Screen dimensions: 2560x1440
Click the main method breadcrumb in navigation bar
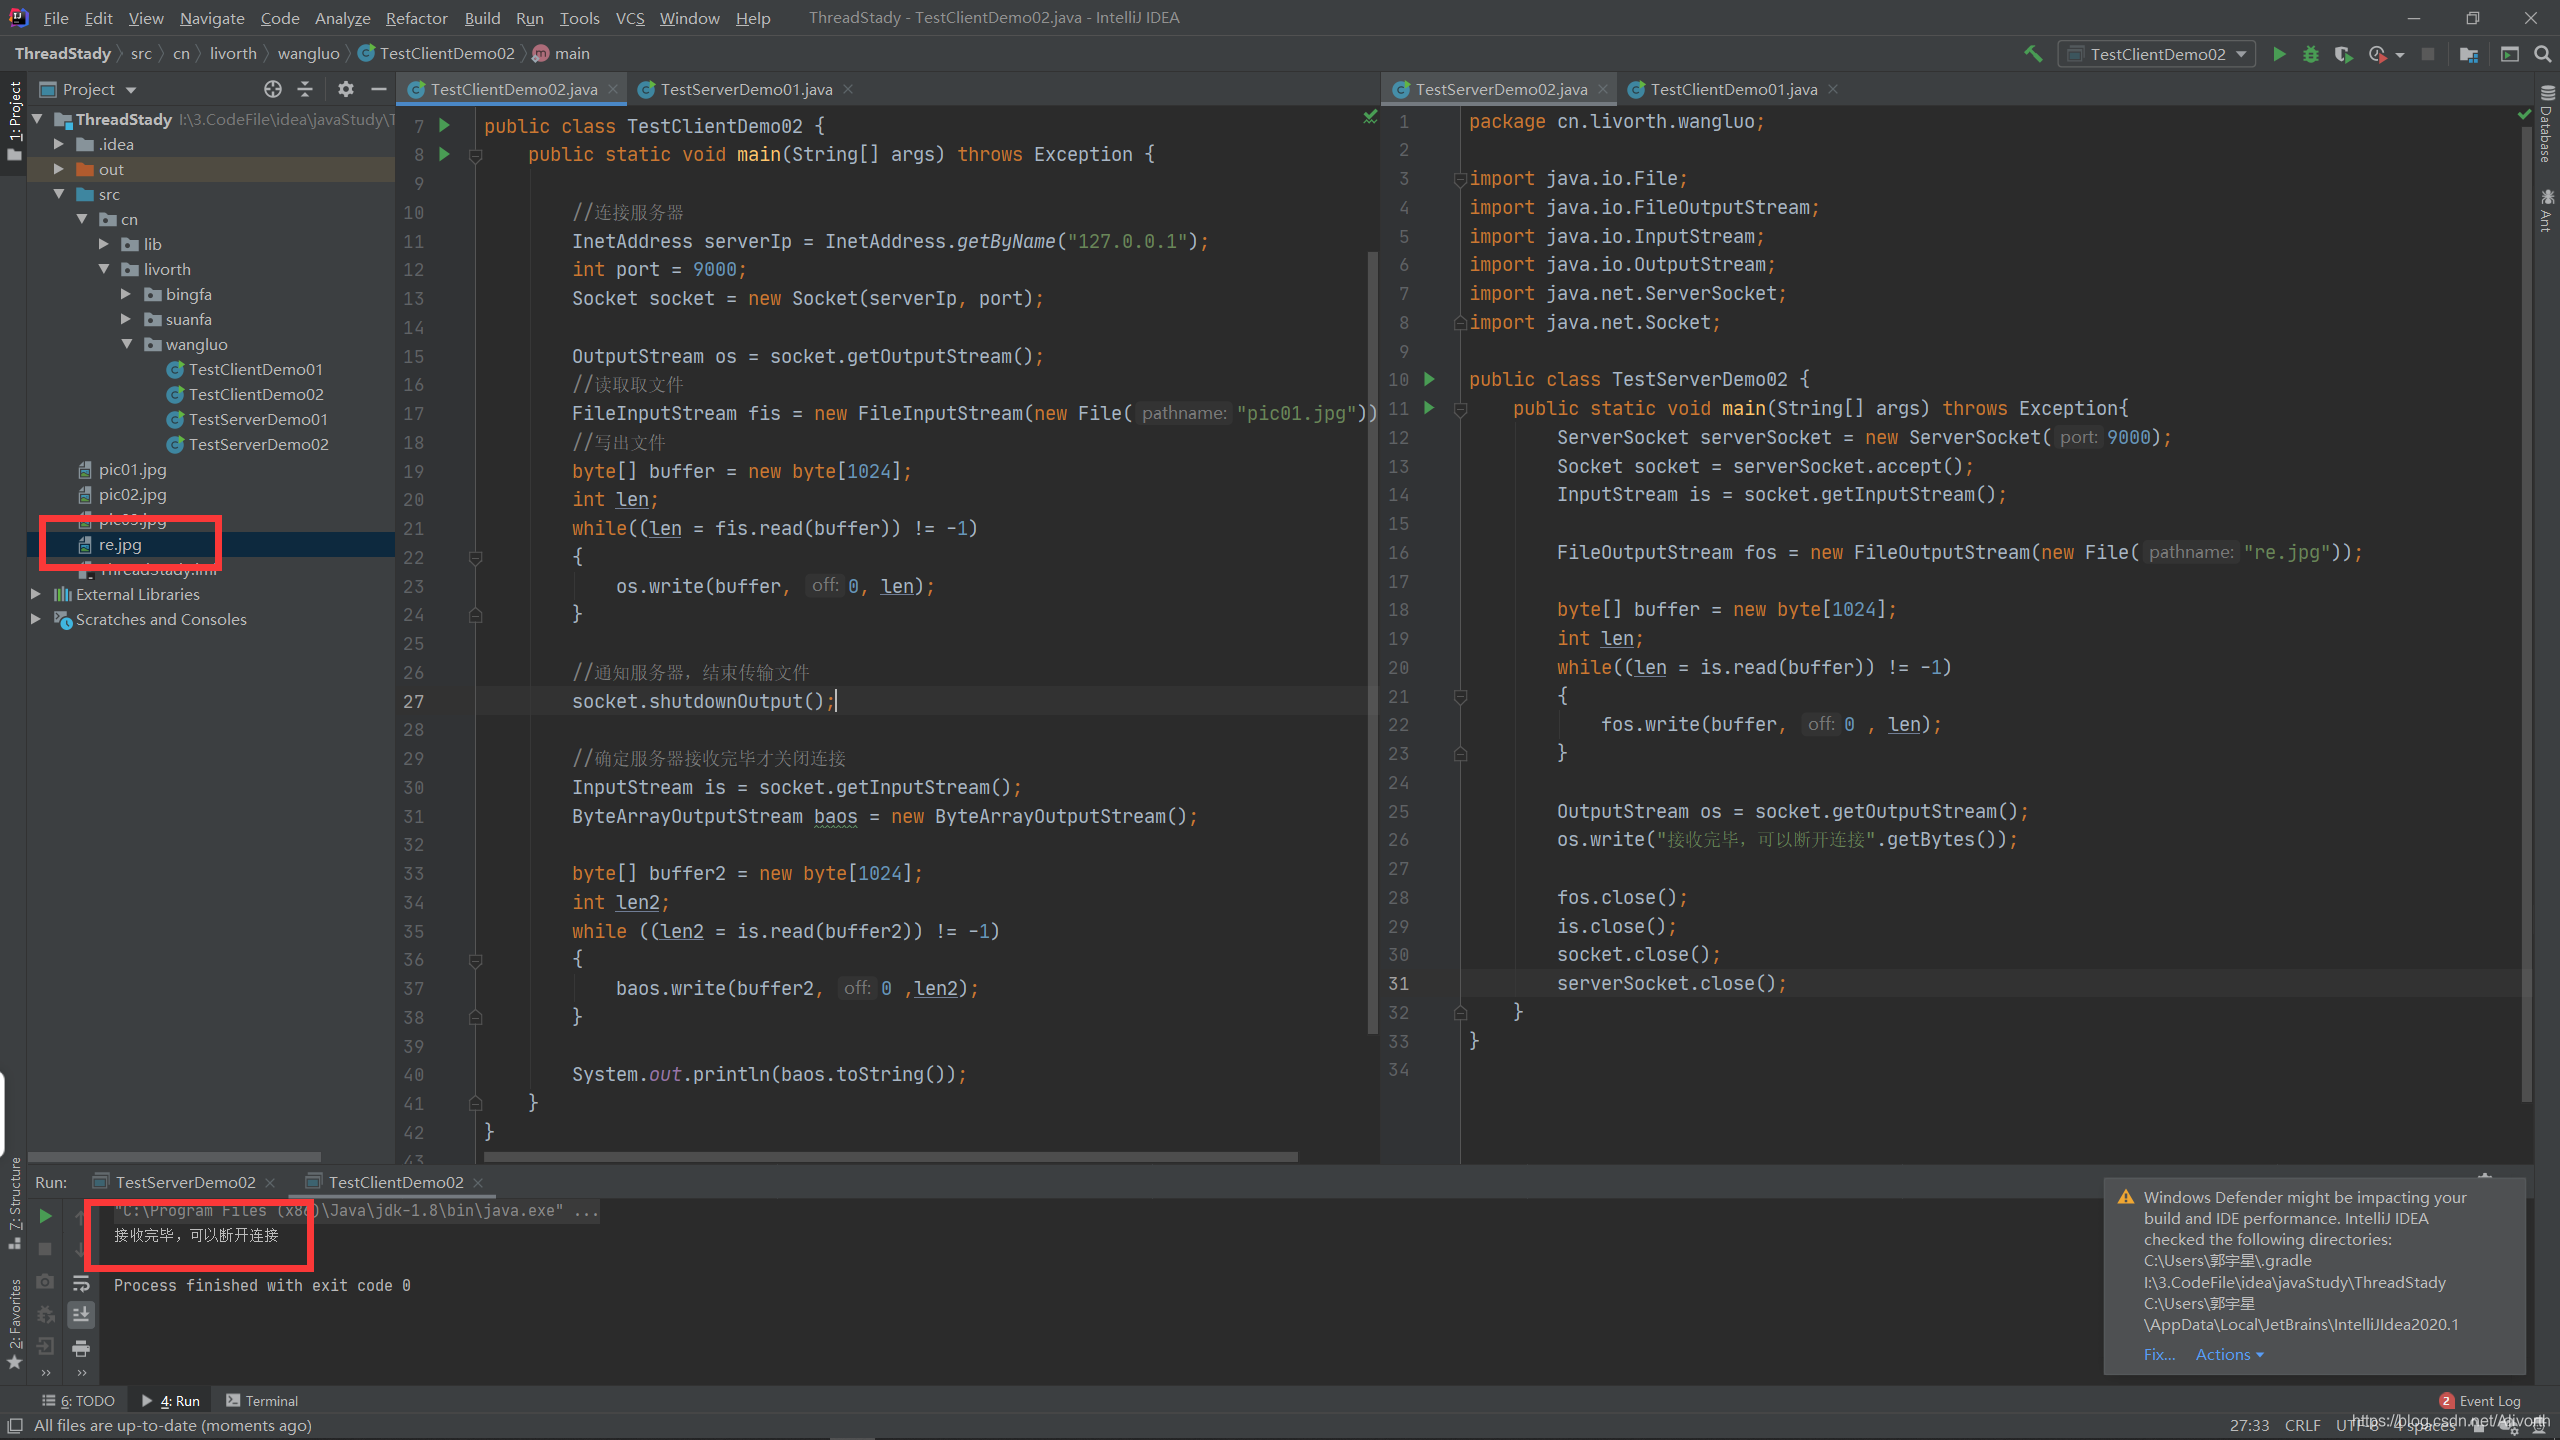(561, 53)
